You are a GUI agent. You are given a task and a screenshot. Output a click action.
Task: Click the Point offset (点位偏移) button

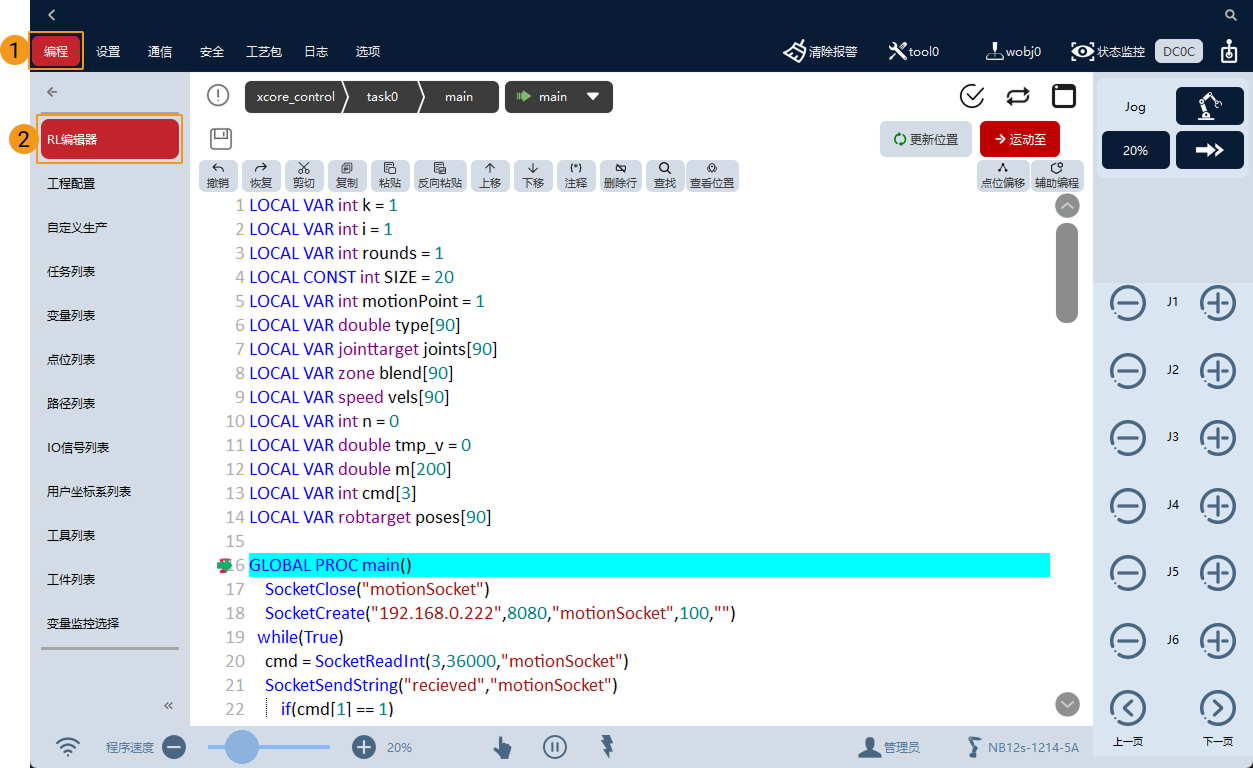click(1003, 176)
